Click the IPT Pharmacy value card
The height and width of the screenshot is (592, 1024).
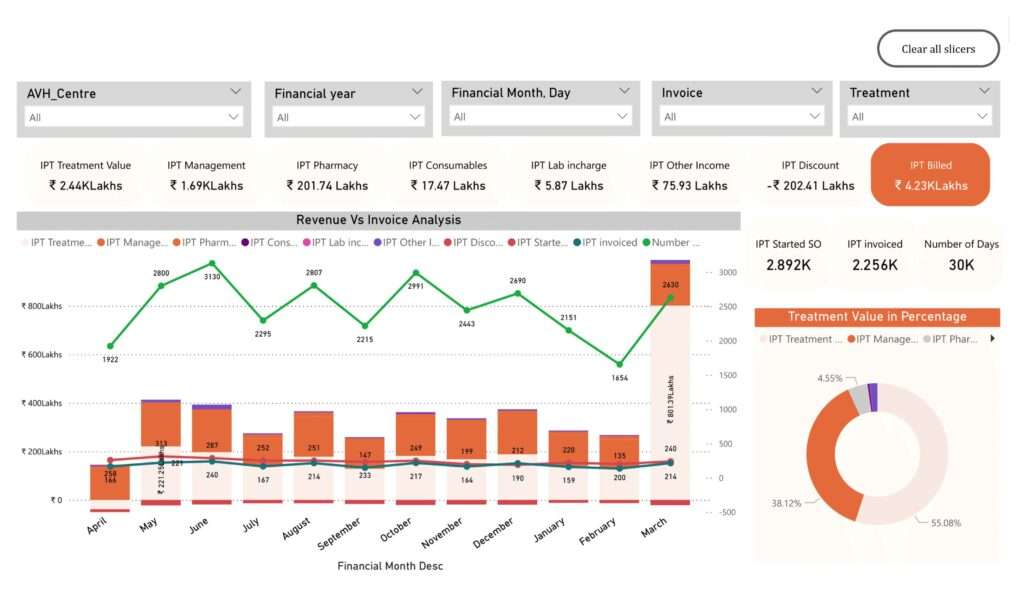(327, 175)
